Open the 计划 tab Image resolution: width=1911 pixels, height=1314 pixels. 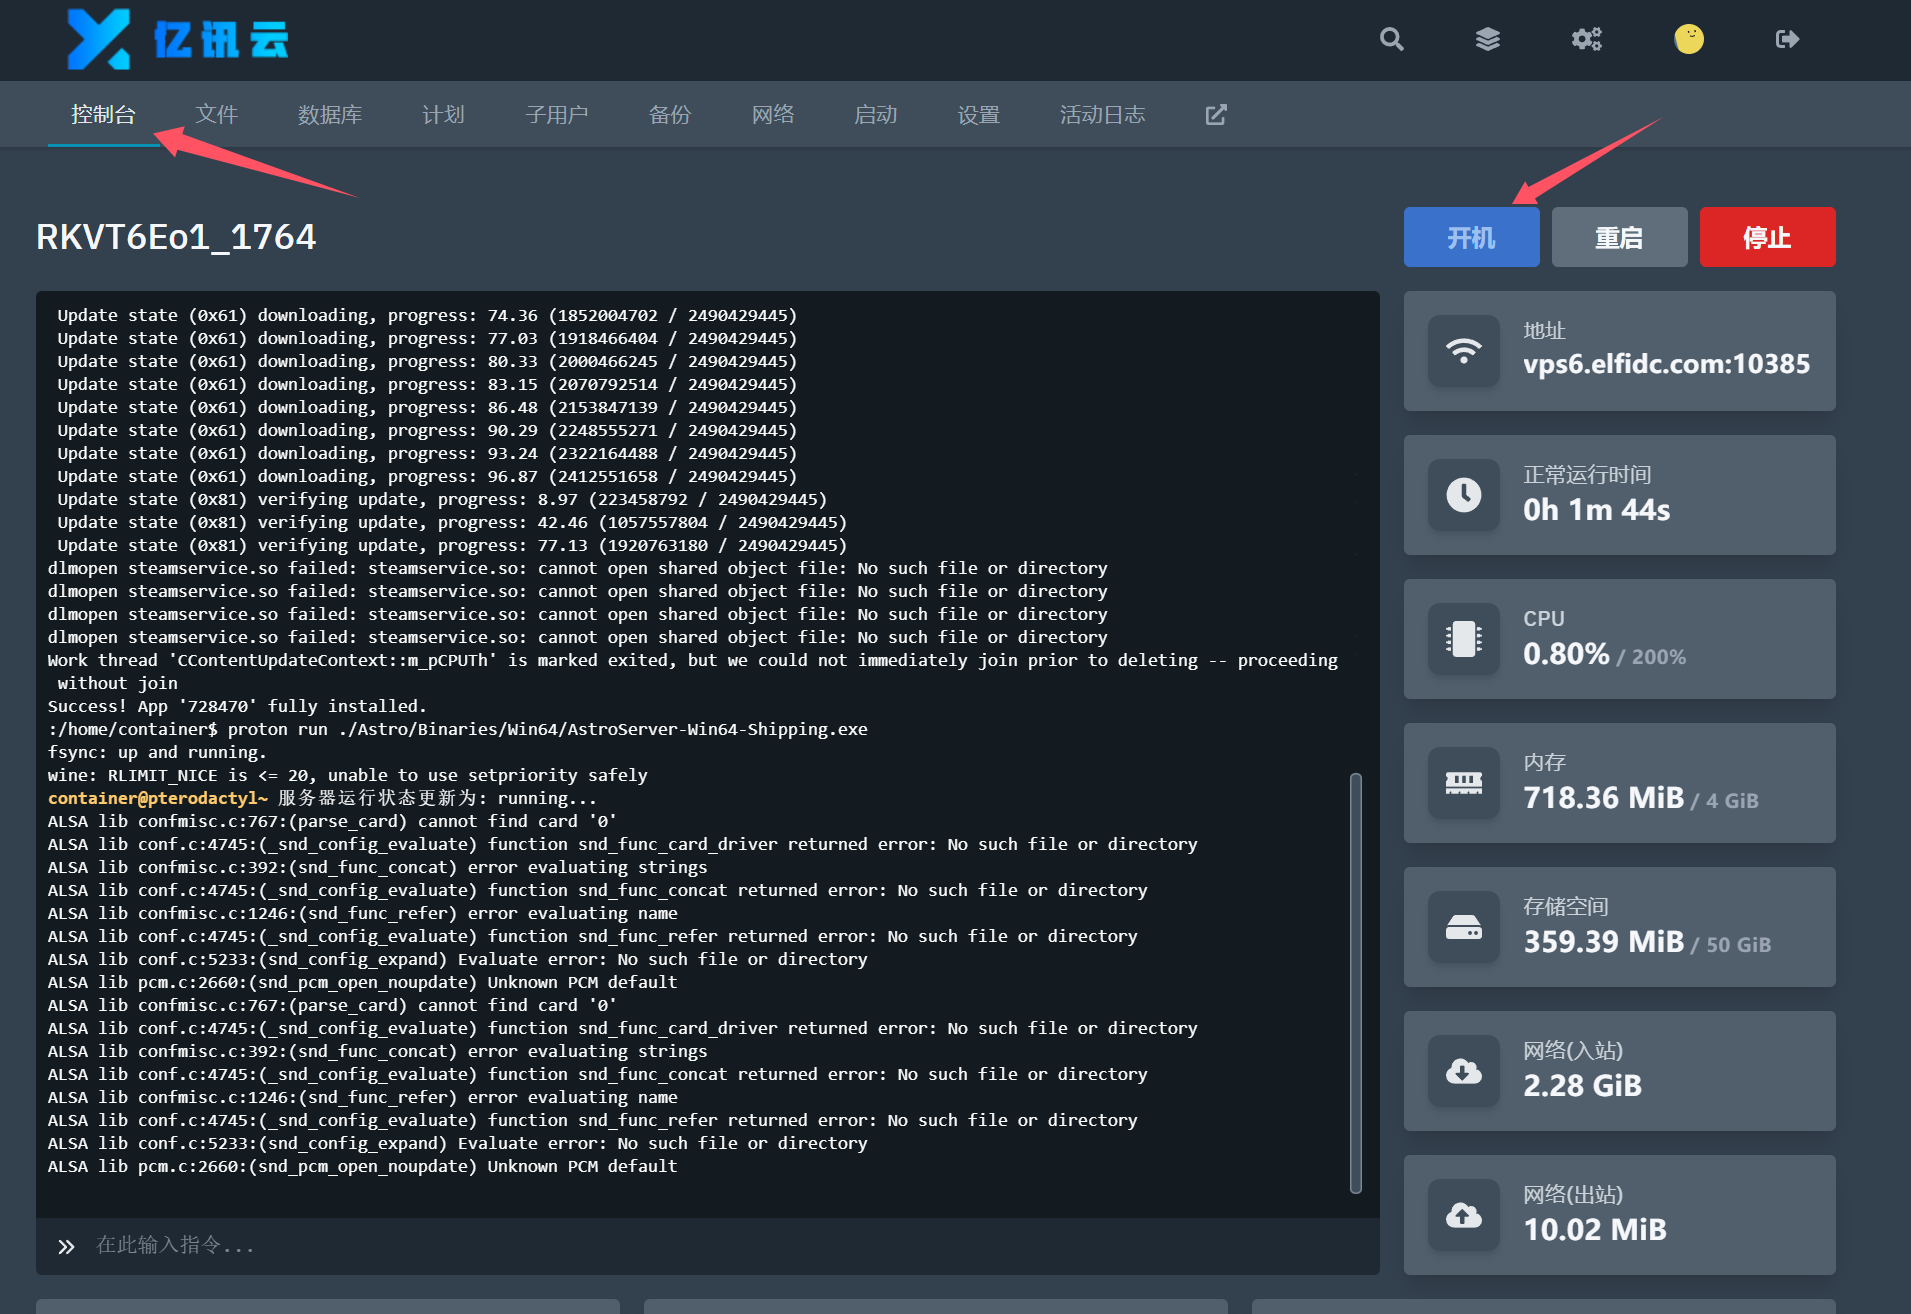[443, 115]
